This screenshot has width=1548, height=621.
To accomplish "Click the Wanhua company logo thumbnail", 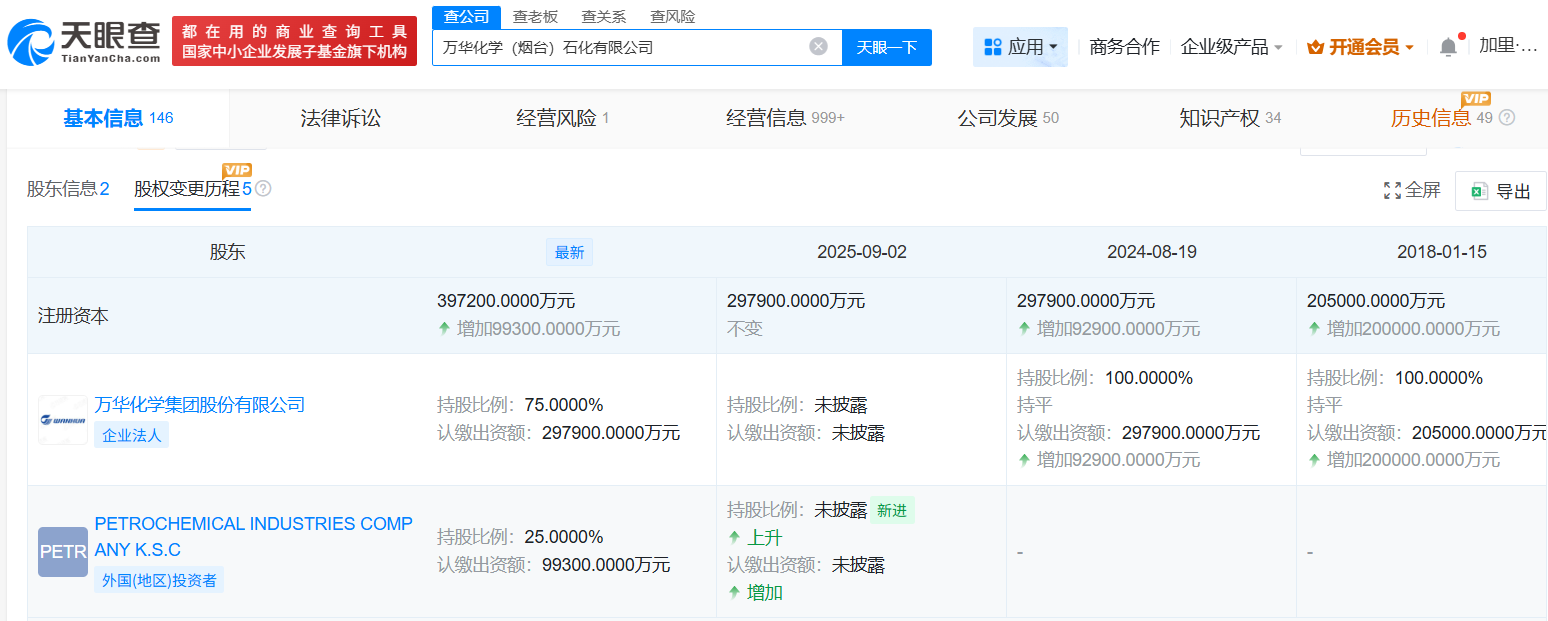I will 63,420.
